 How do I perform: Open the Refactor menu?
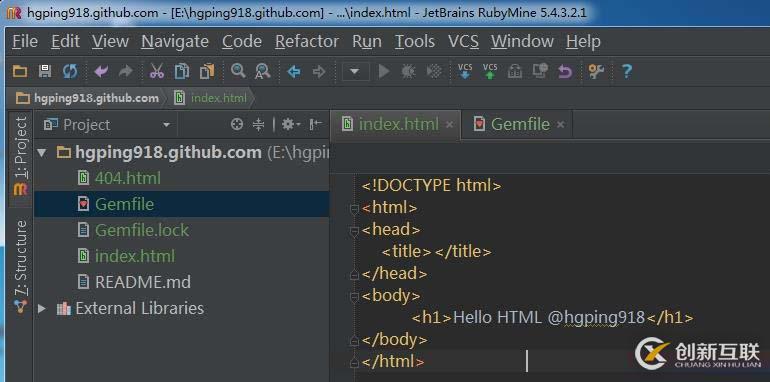tap(307, 41)
